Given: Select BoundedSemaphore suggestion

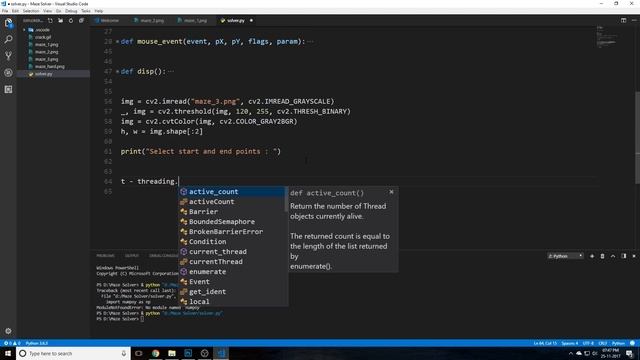Looking at the screenshot, I should click(x=232, y=222).
